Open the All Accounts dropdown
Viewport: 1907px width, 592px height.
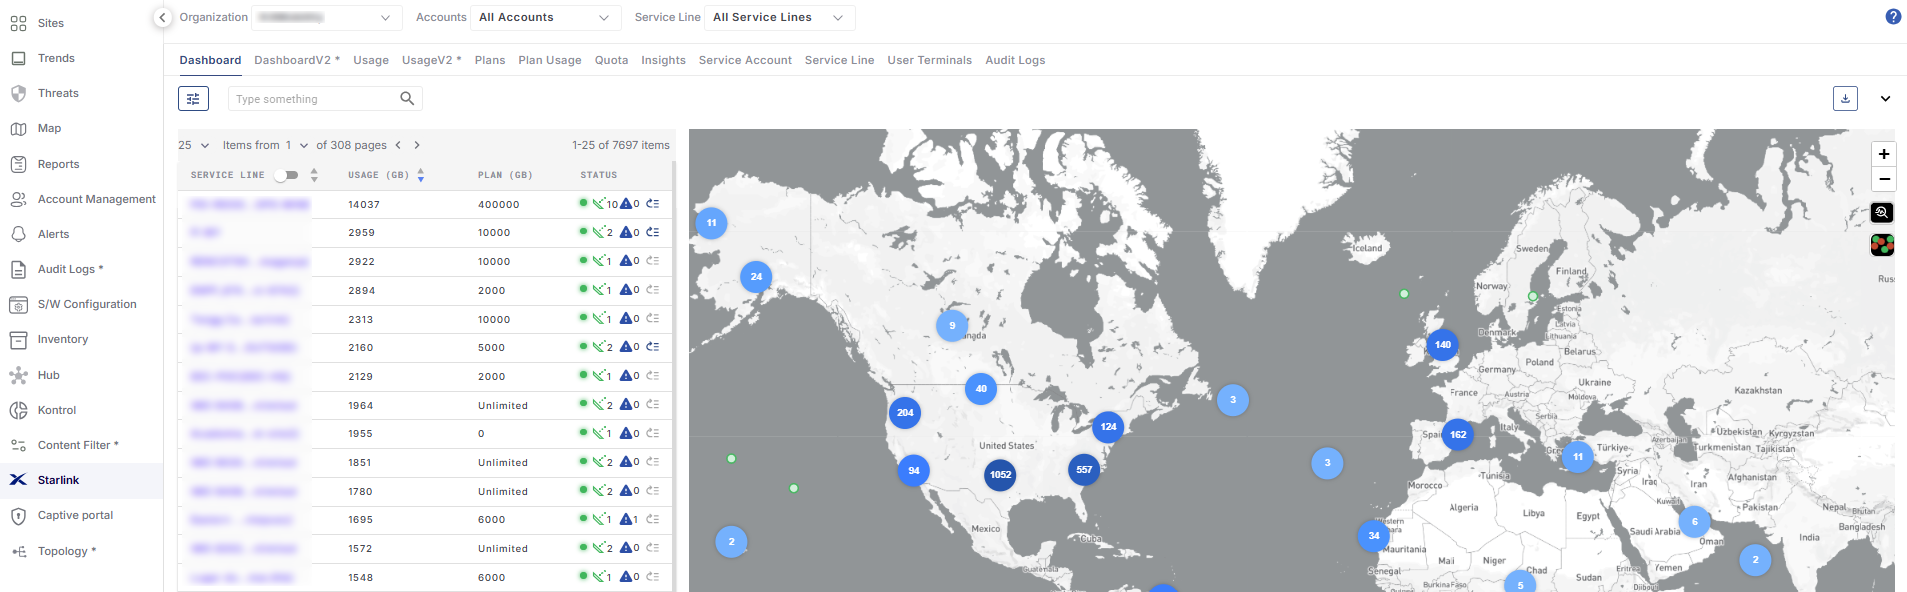click(x=543, y=18)
